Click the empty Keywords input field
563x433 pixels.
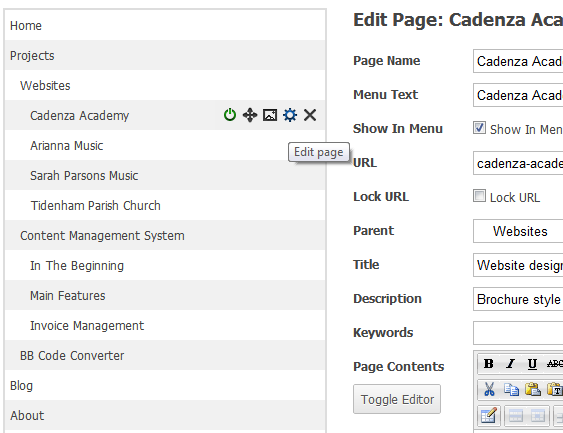(x=518, y=333)
